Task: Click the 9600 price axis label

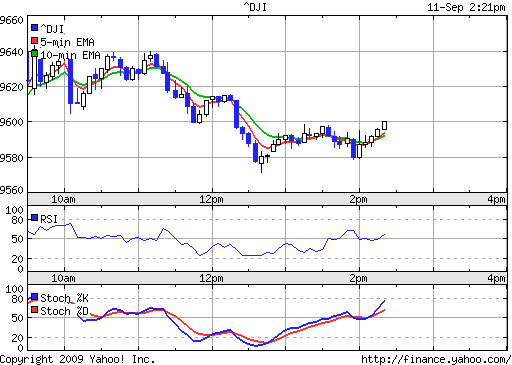Action: coord(12,122)
